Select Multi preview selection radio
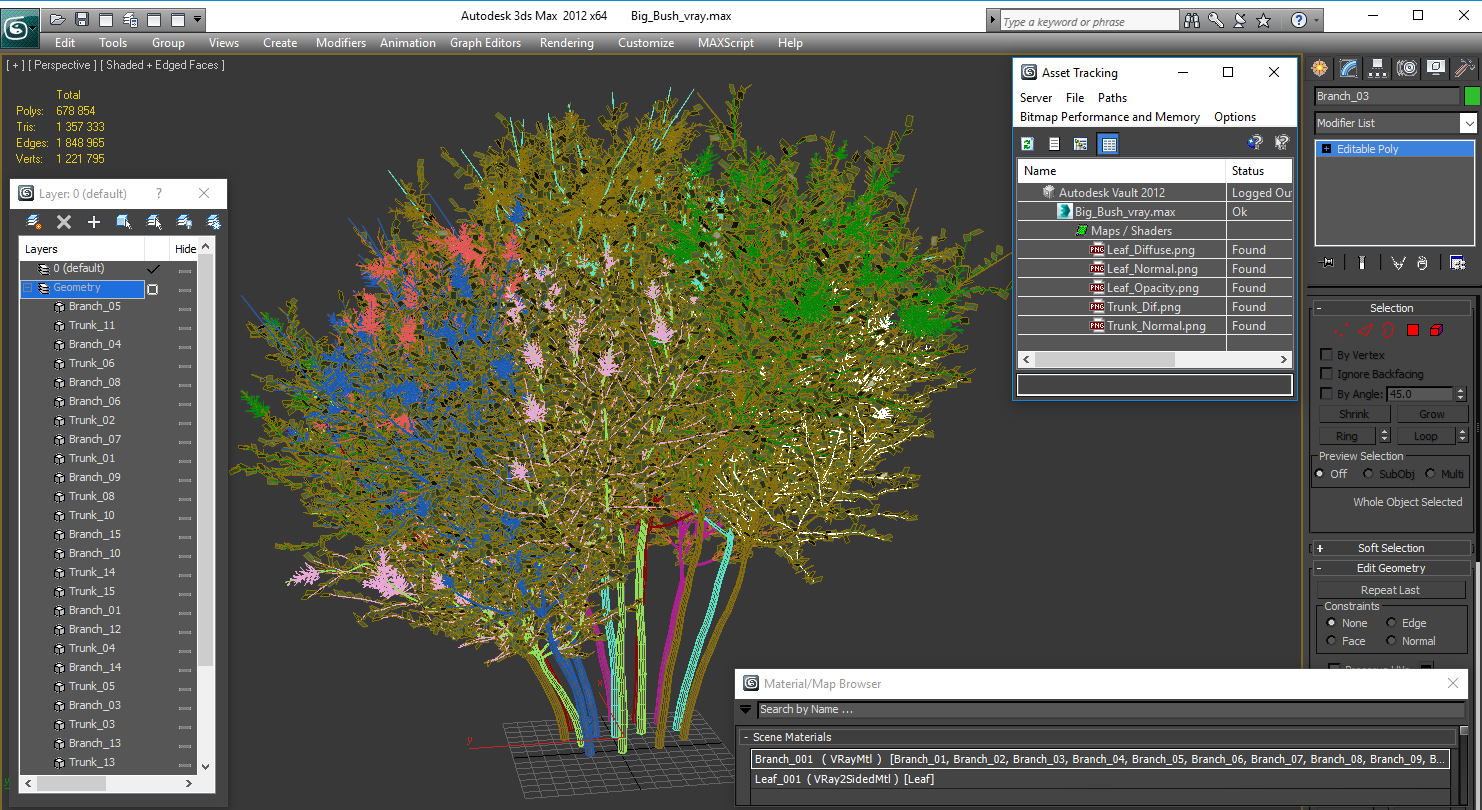The image size is (1482, 810). (1429, 474)
